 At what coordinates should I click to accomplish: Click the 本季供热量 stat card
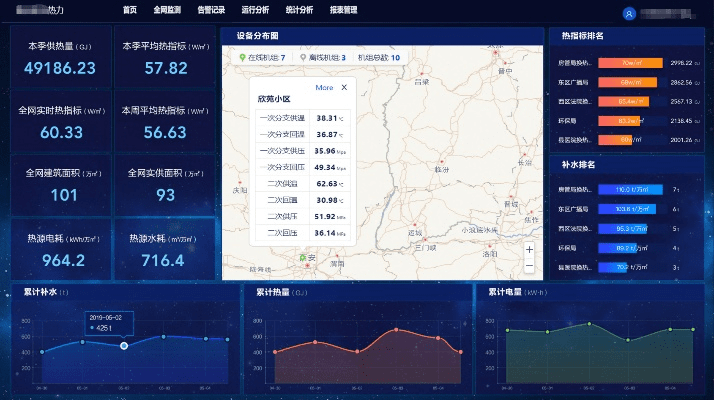tap(60, 59)
